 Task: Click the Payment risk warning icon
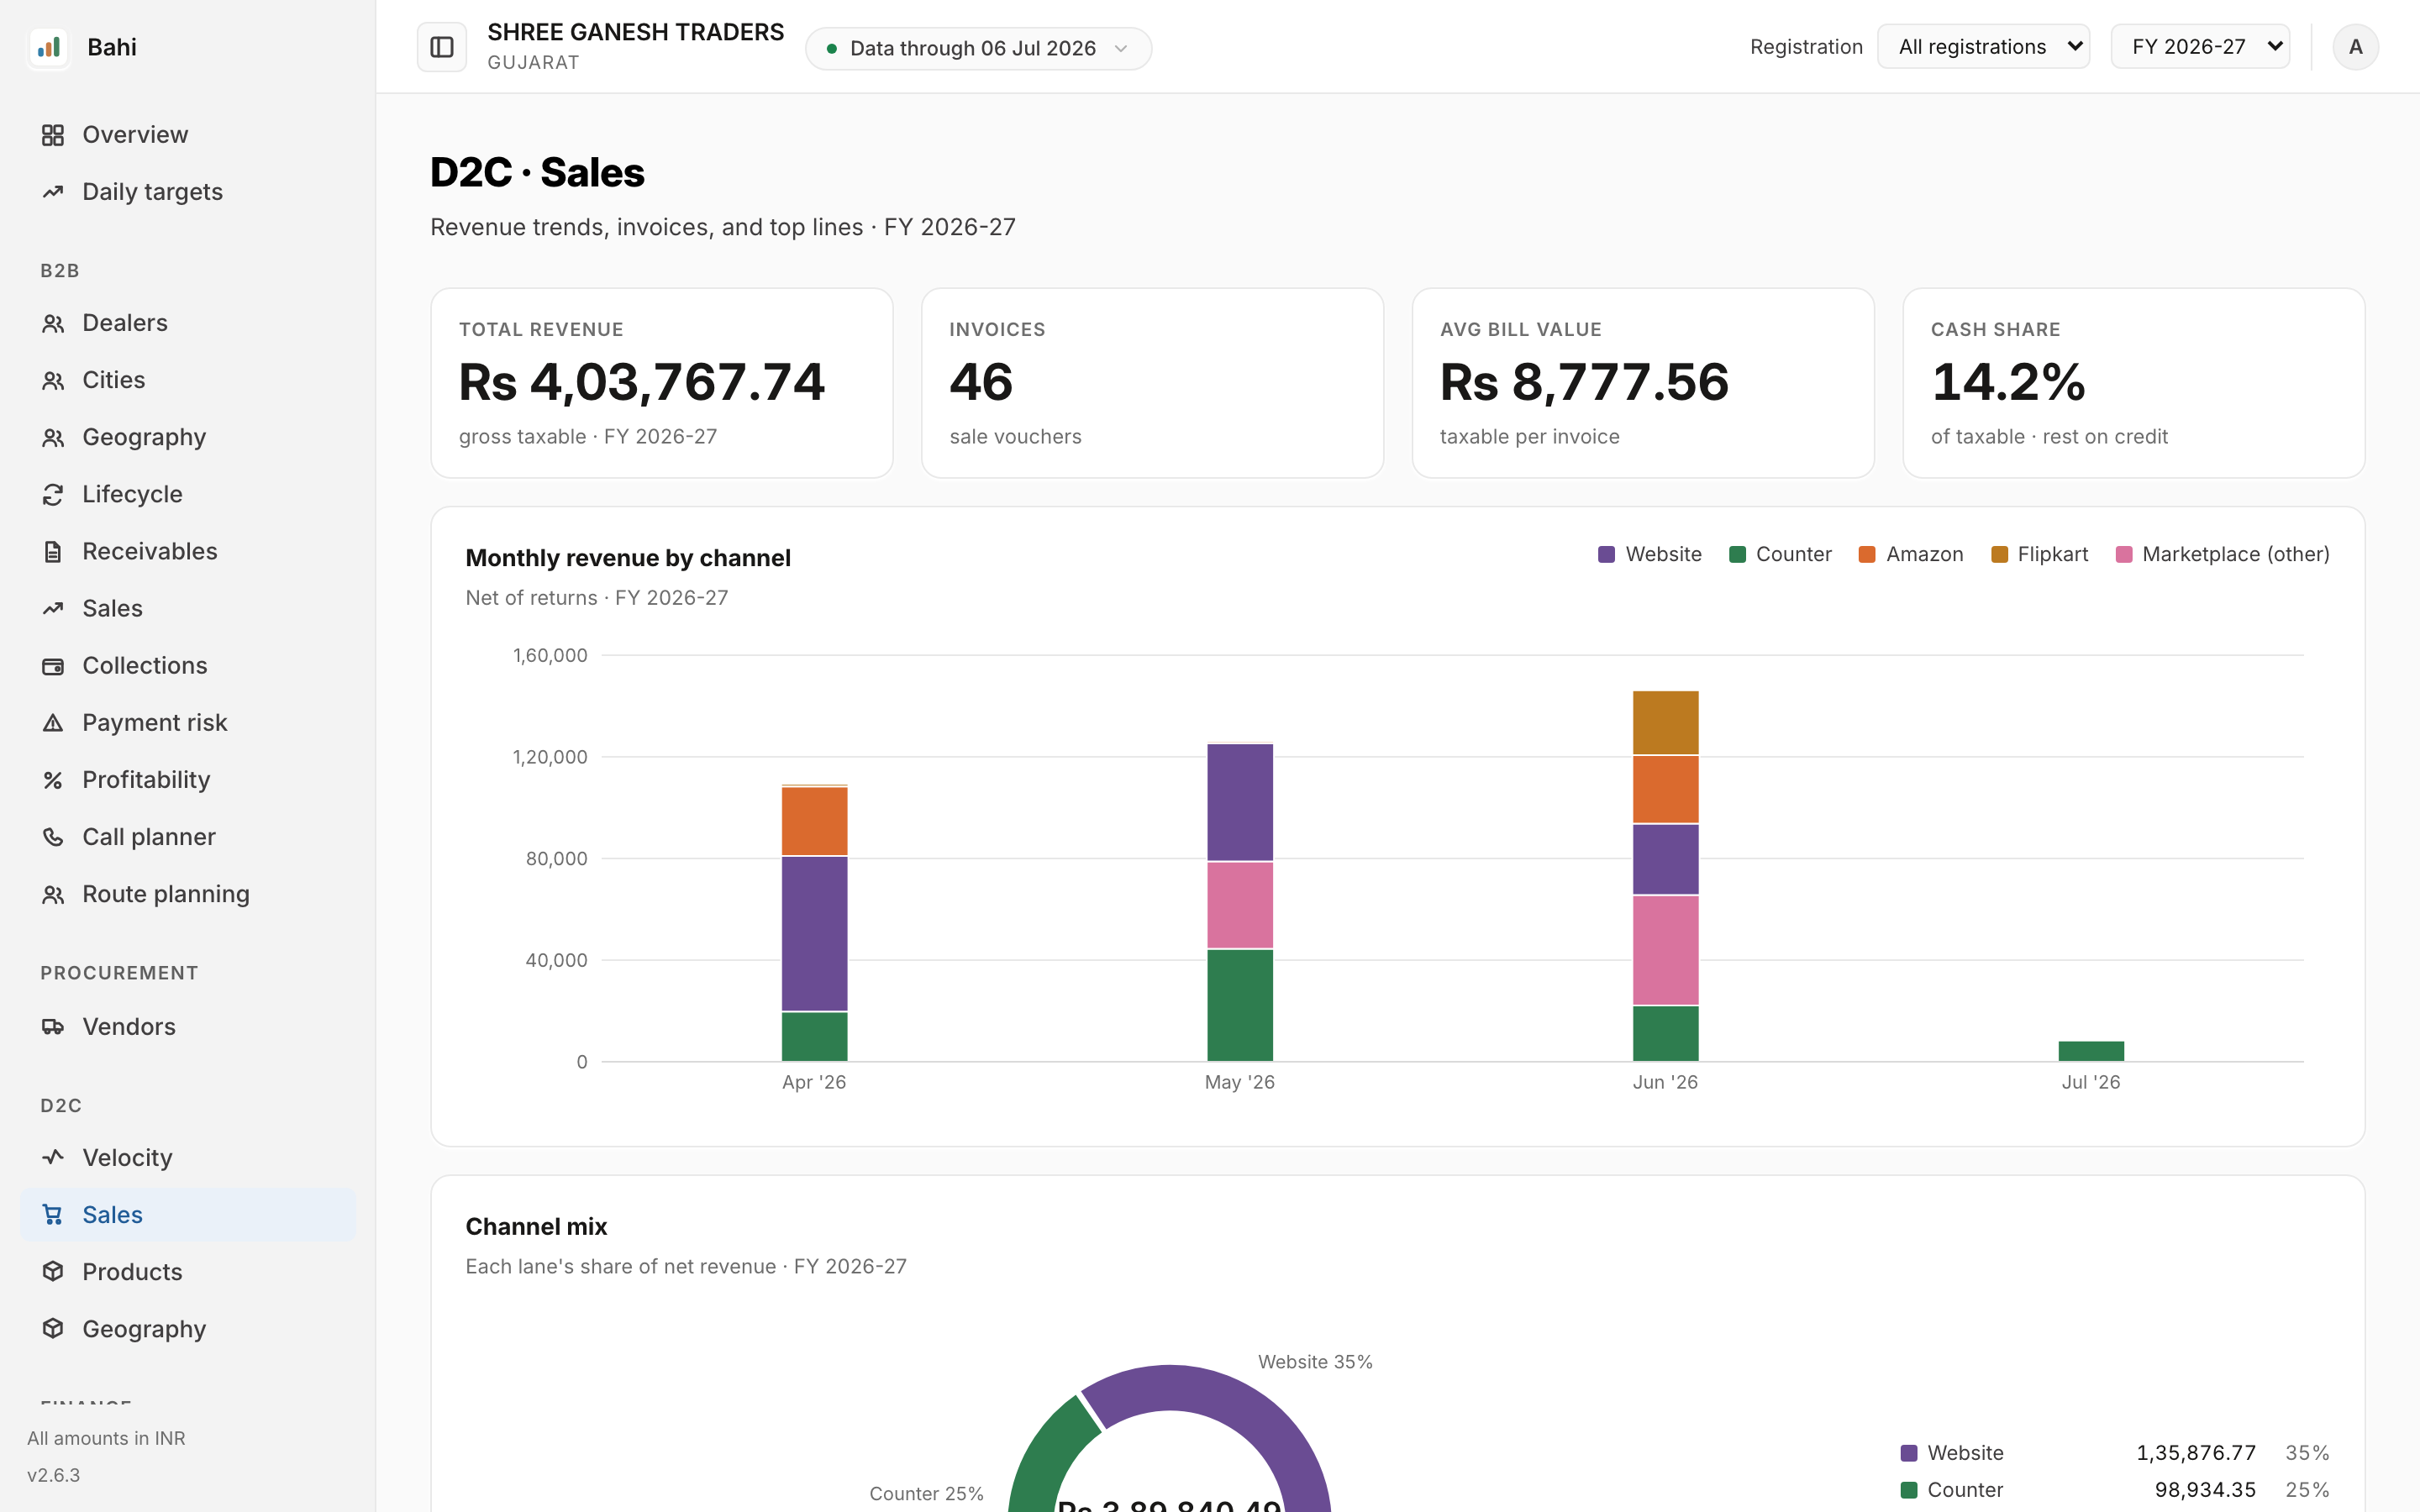pos(53,723)
